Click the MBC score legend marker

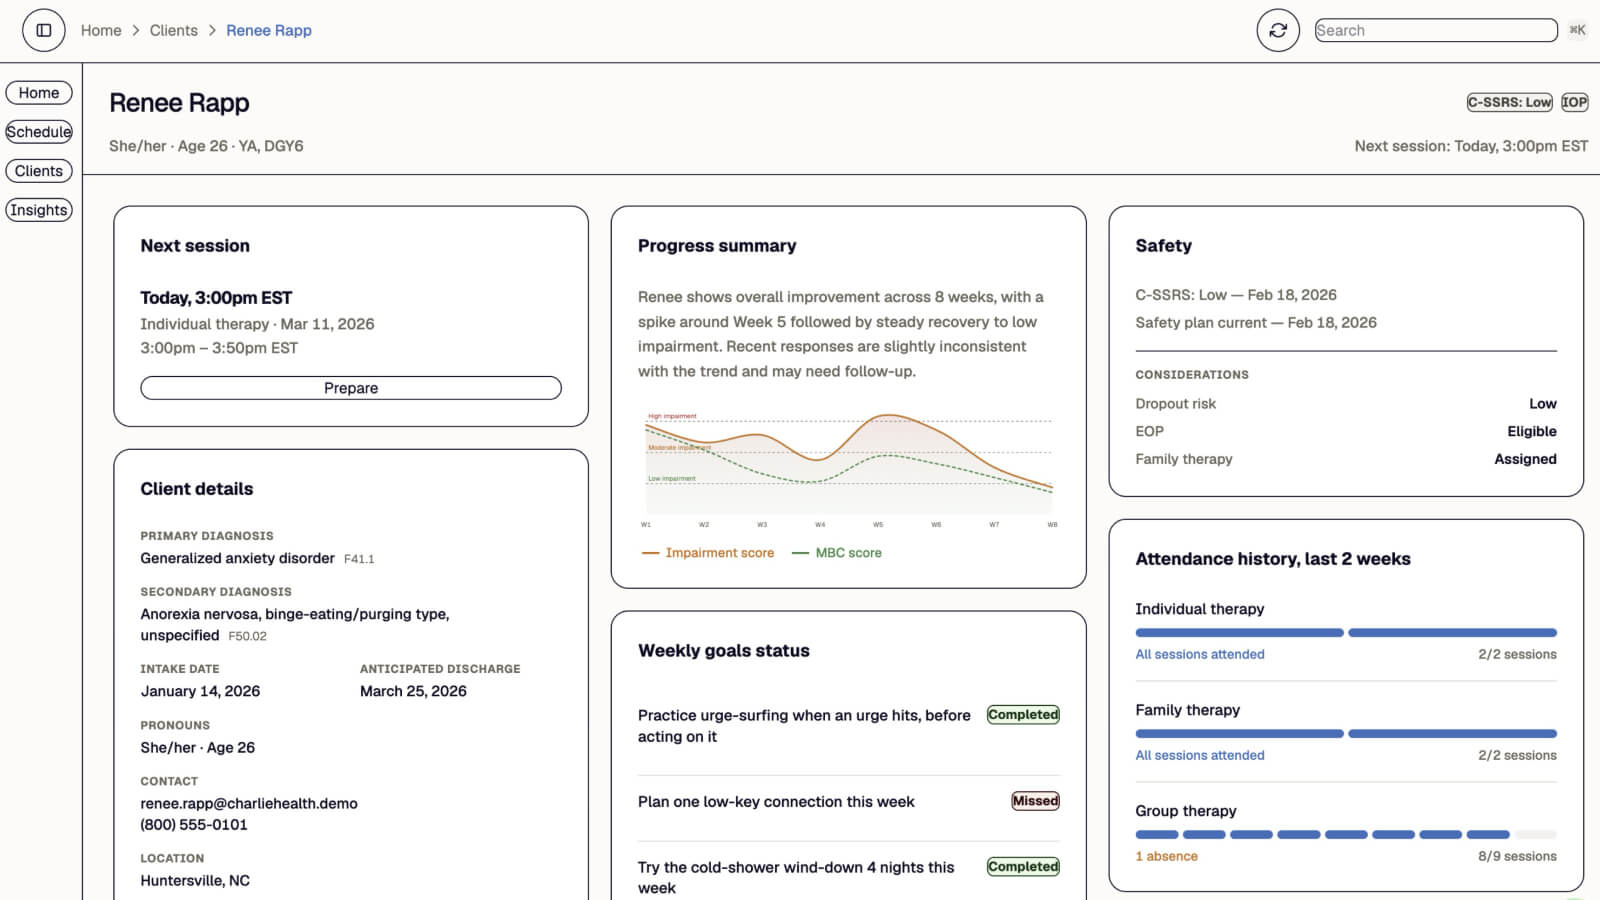pyautogui.click(x=800, y=553)
